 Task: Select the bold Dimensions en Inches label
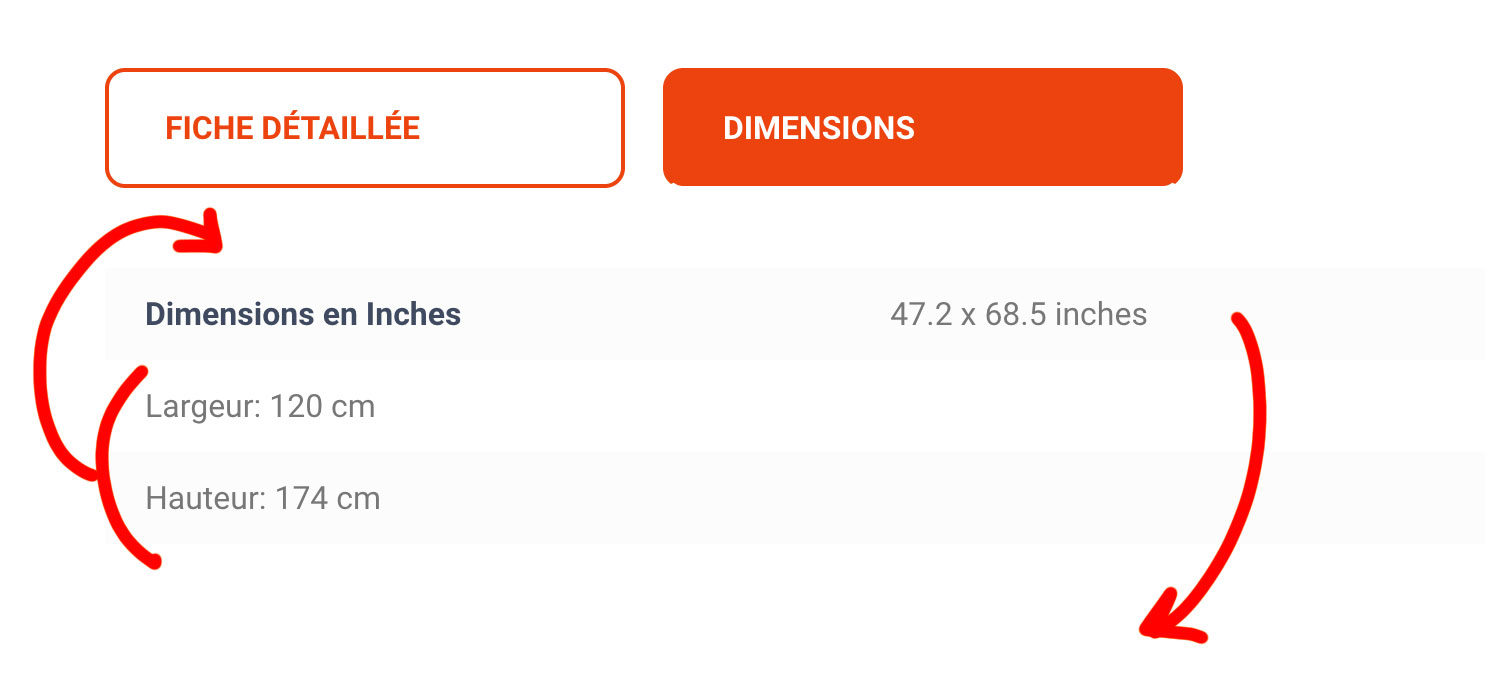[x=303, y=314]
